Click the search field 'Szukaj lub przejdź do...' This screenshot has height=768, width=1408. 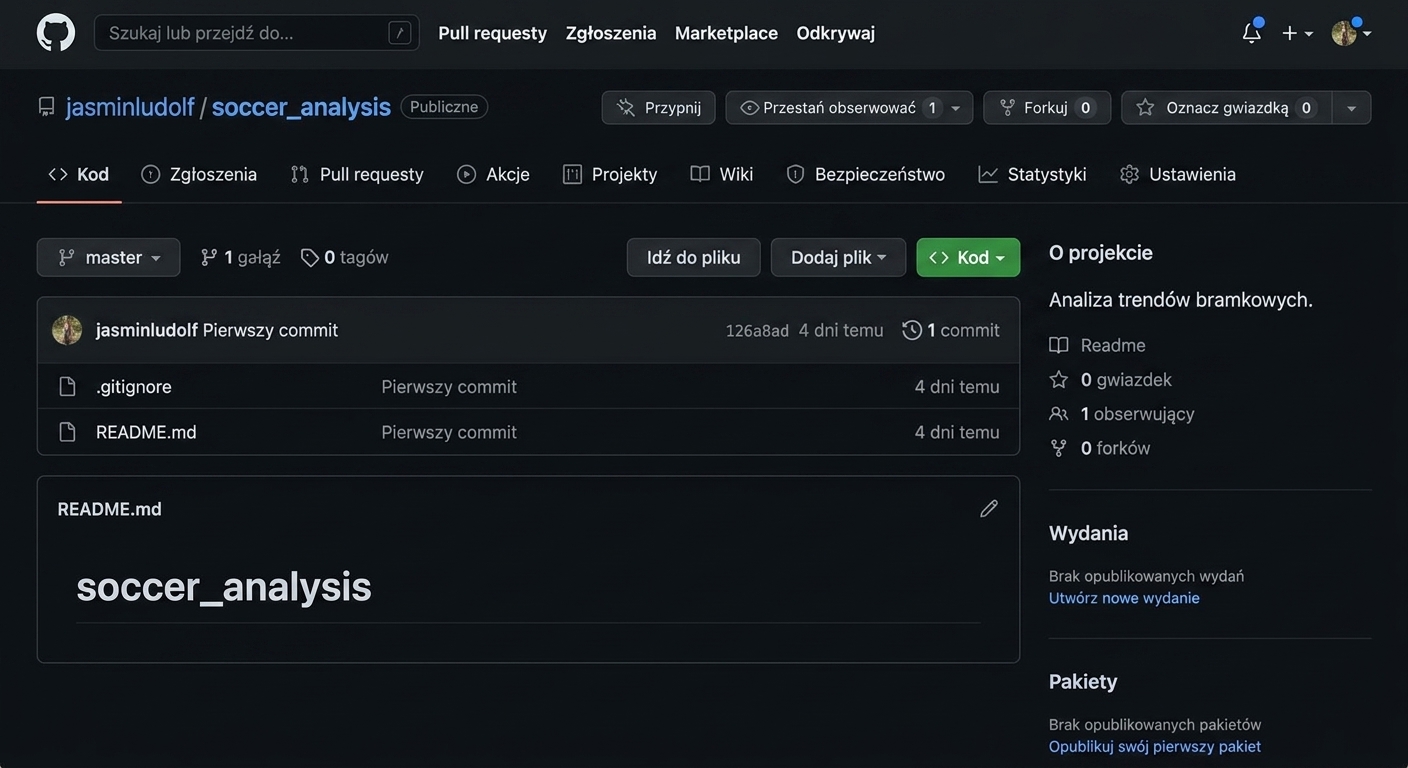tap(257, 33)
